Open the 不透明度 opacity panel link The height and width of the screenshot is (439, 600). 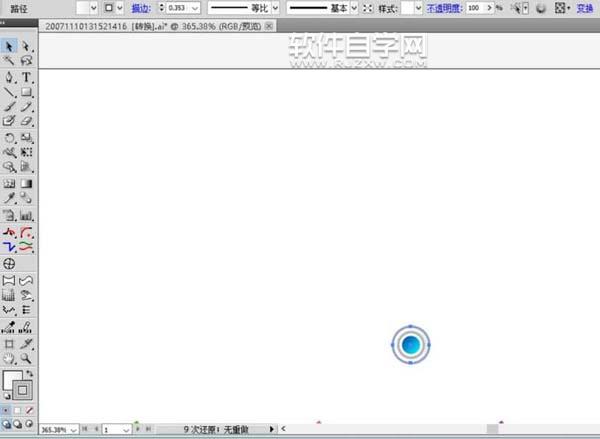(x=444, y=8)
